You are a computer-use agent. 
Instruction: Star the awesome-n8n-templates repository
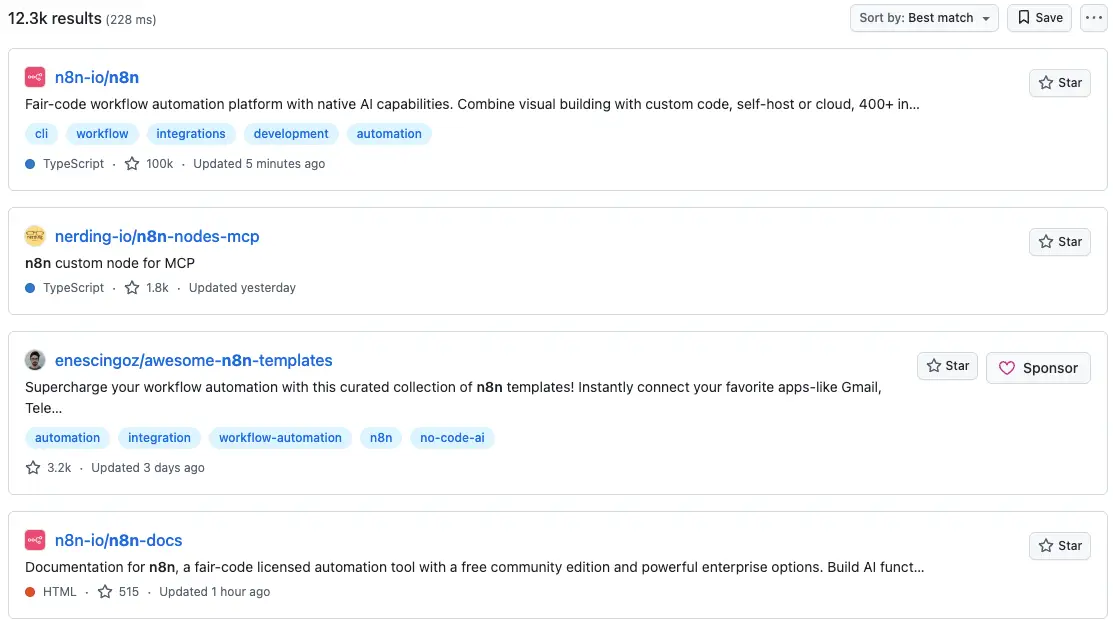947,366
